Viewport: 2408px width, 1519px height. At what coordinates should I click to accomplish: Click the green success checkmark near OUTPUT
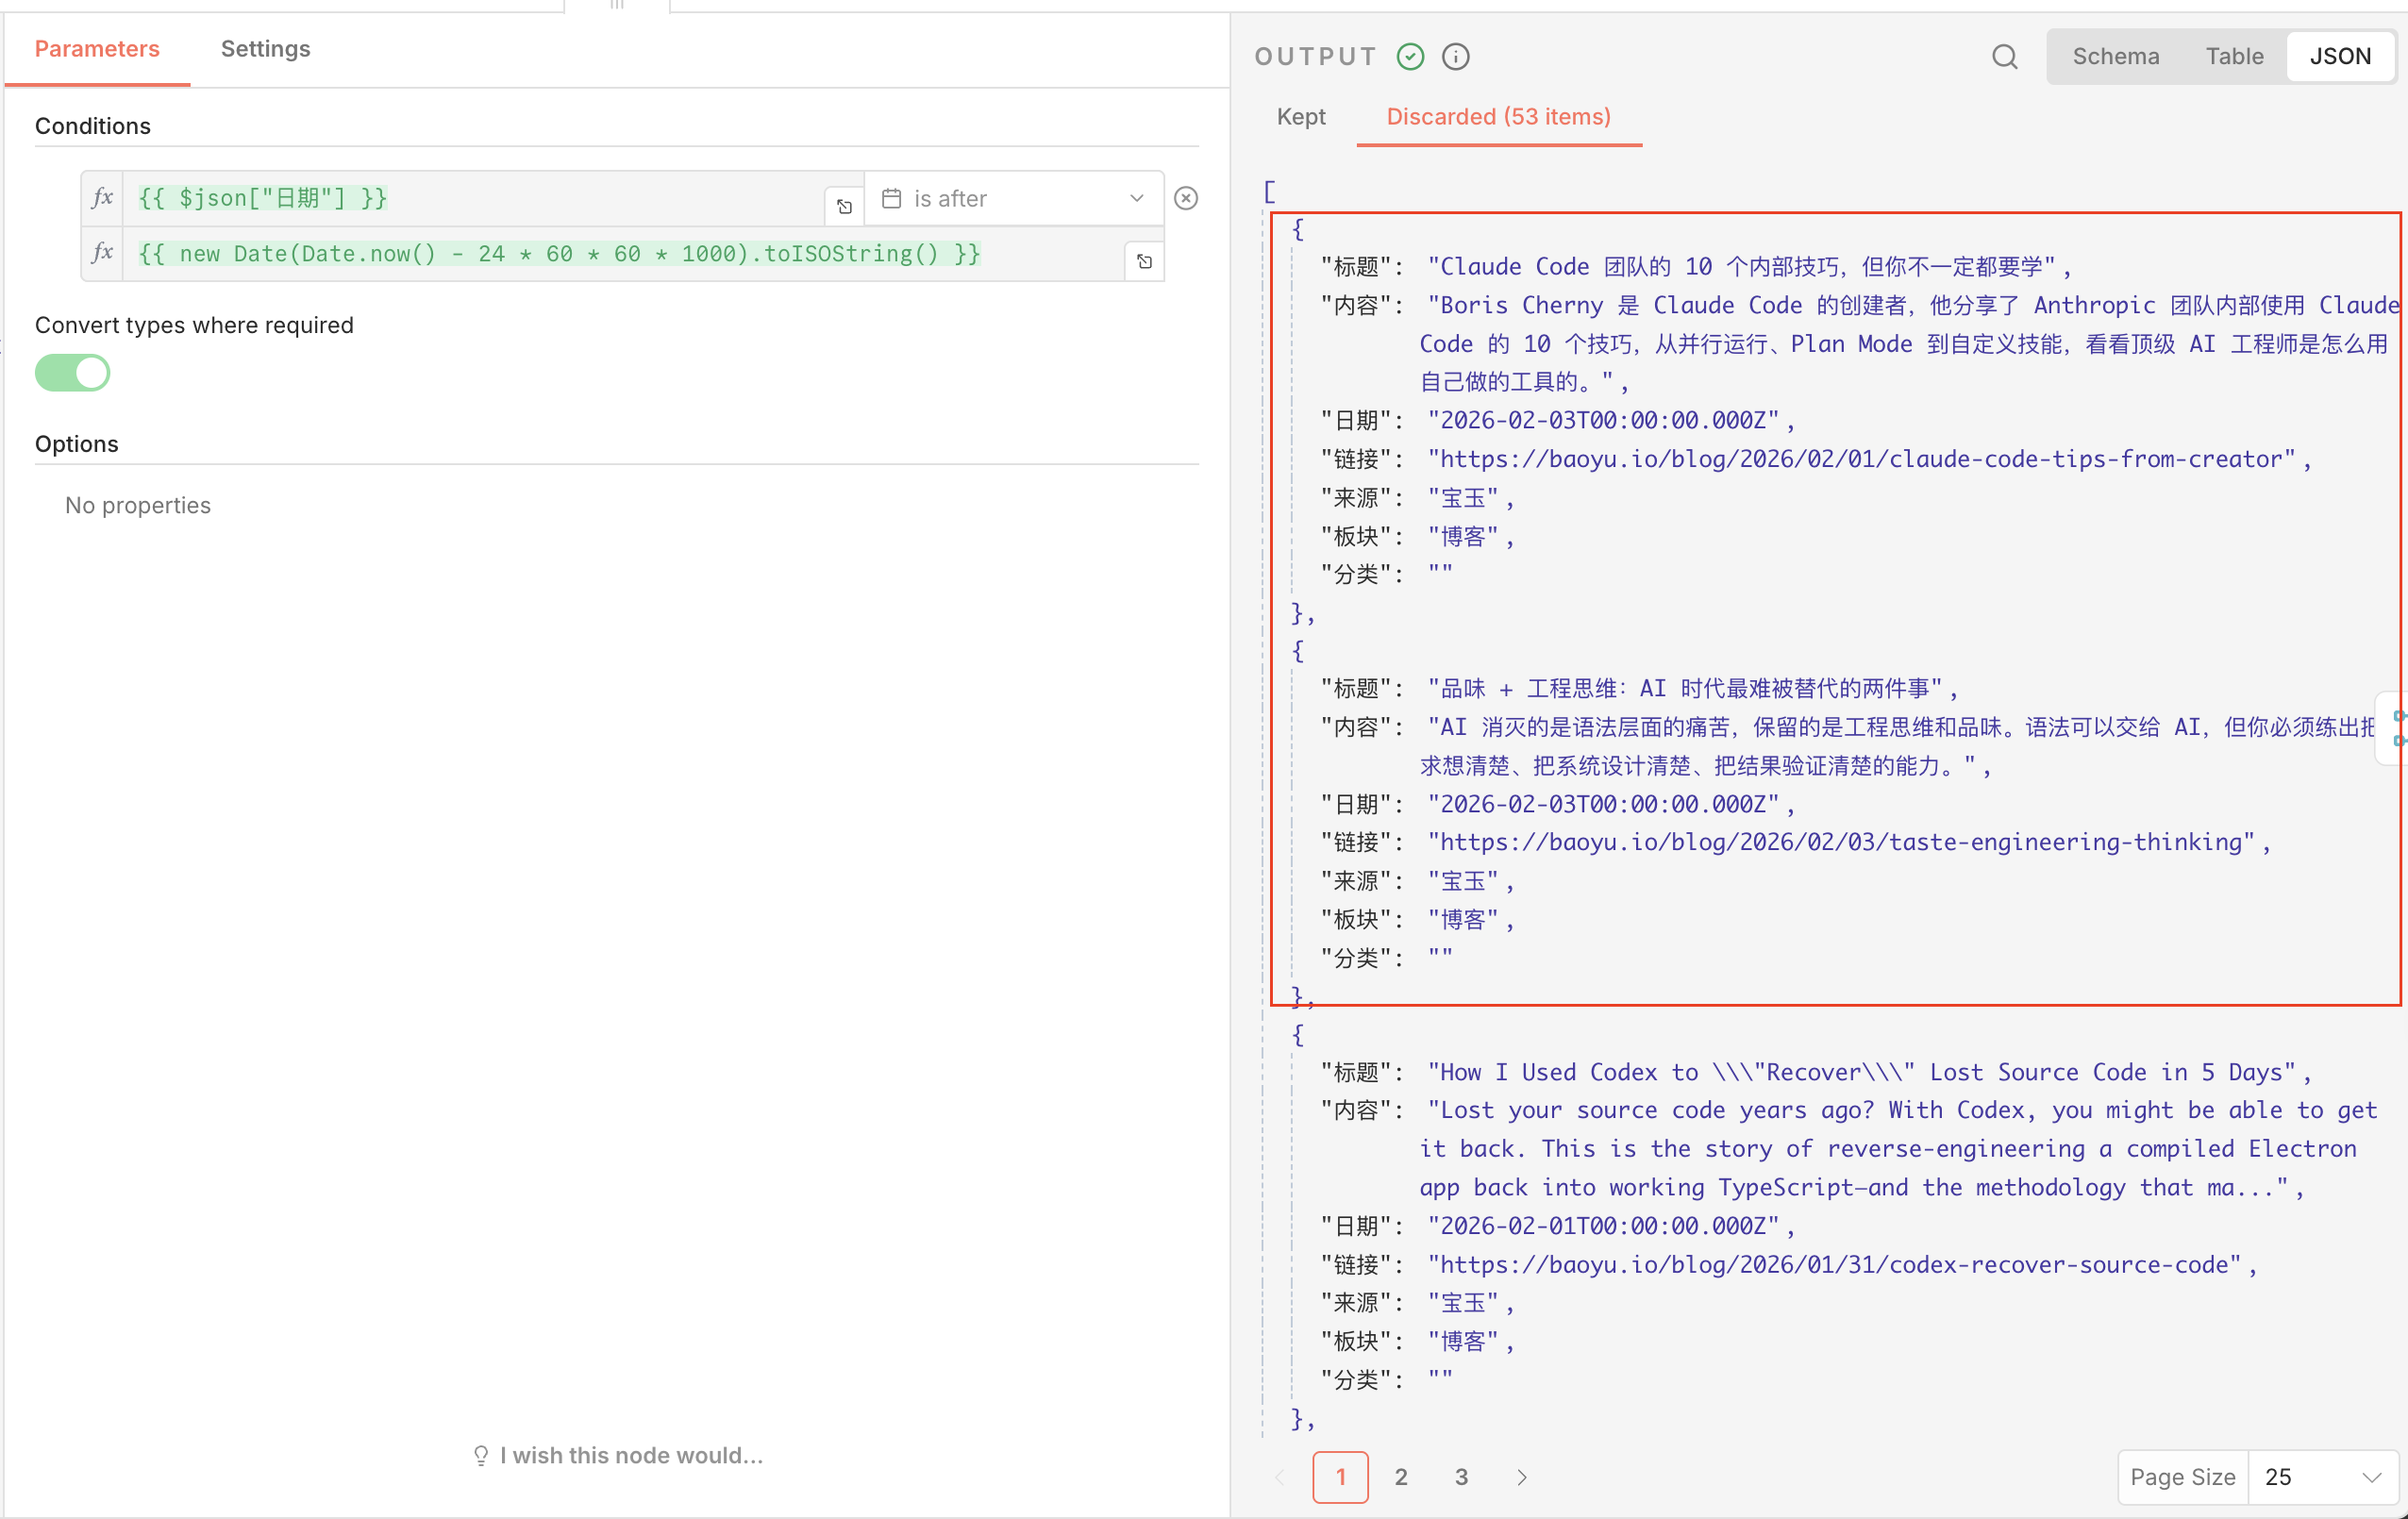coord(1410,57)
